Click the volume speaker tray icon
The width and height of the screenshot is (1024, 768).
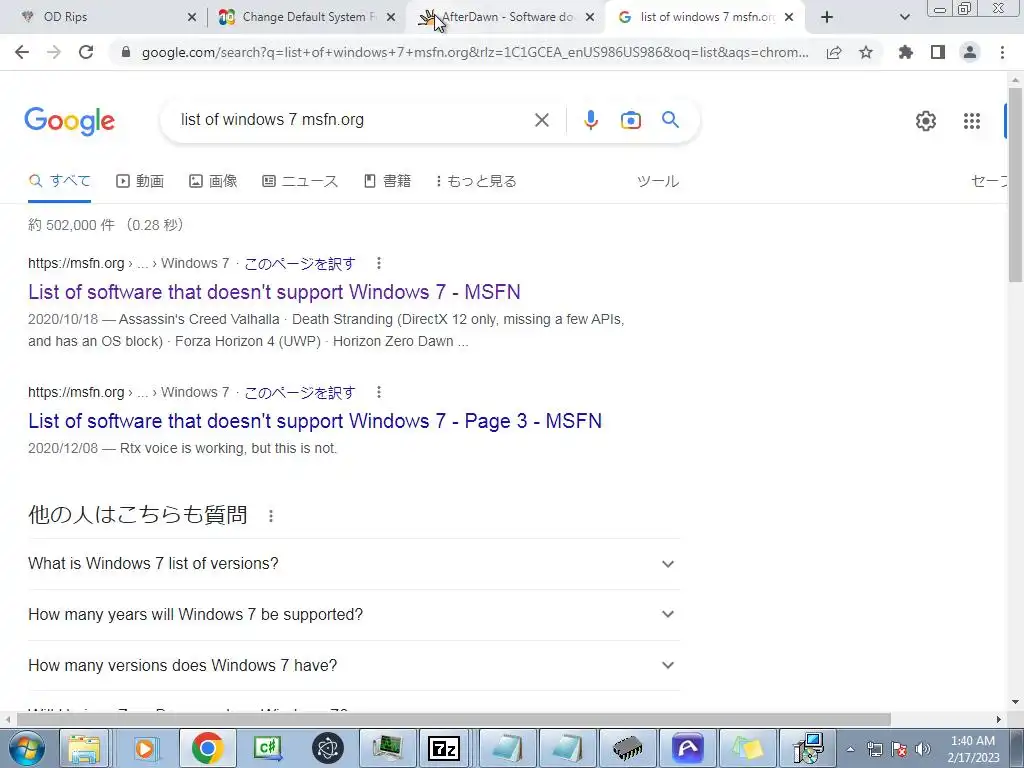tap(922, 749)
